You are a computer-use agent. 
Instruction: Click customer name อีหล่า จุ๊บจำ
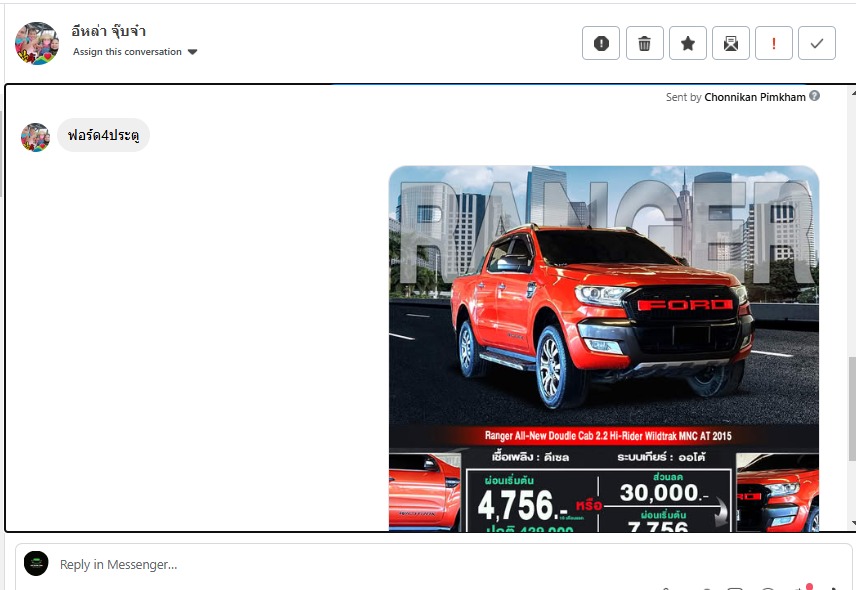point(108,31)
